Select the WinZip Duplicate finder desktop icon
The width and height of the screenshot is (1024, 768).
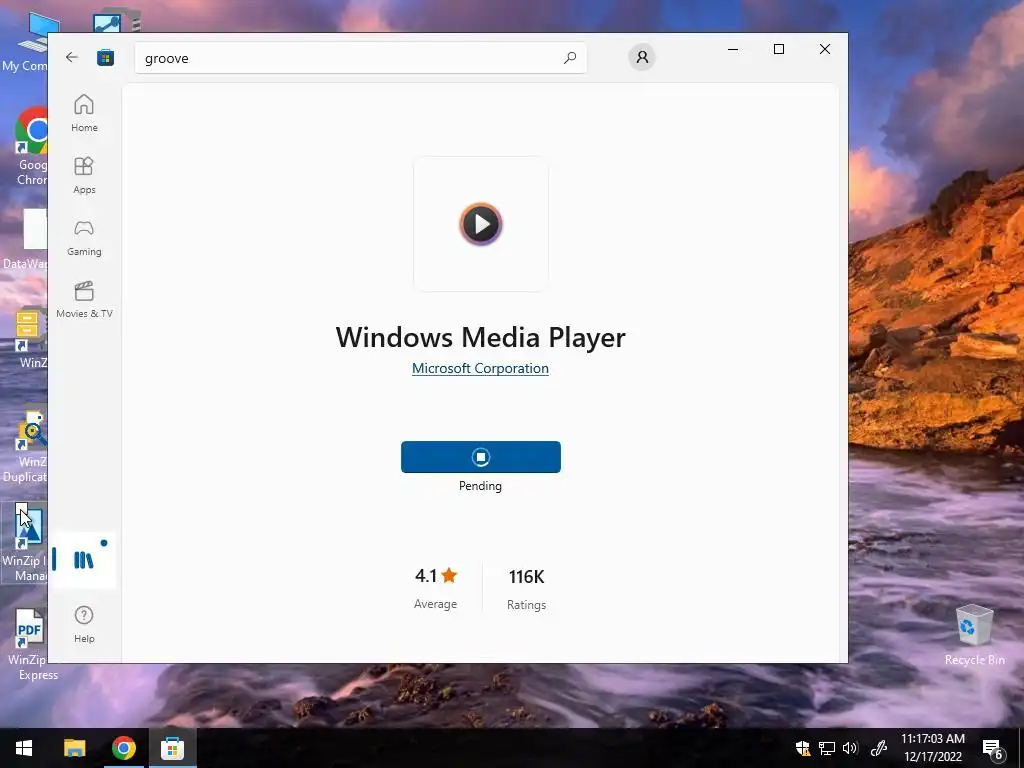pyautogui.click(x=24, y=447)
